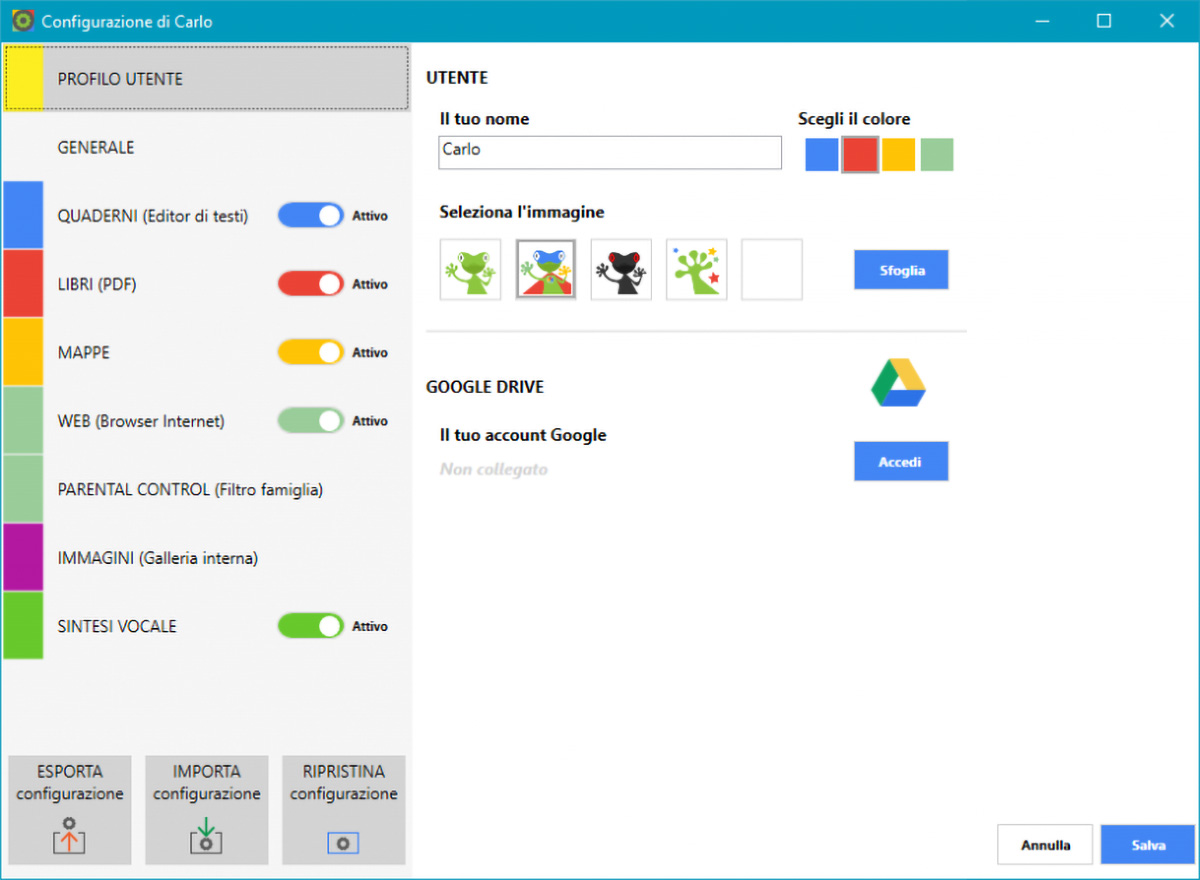Screen dimensions: 1200x880
Task: Select the empty blank avatar slot
Action: pos(772,269)
